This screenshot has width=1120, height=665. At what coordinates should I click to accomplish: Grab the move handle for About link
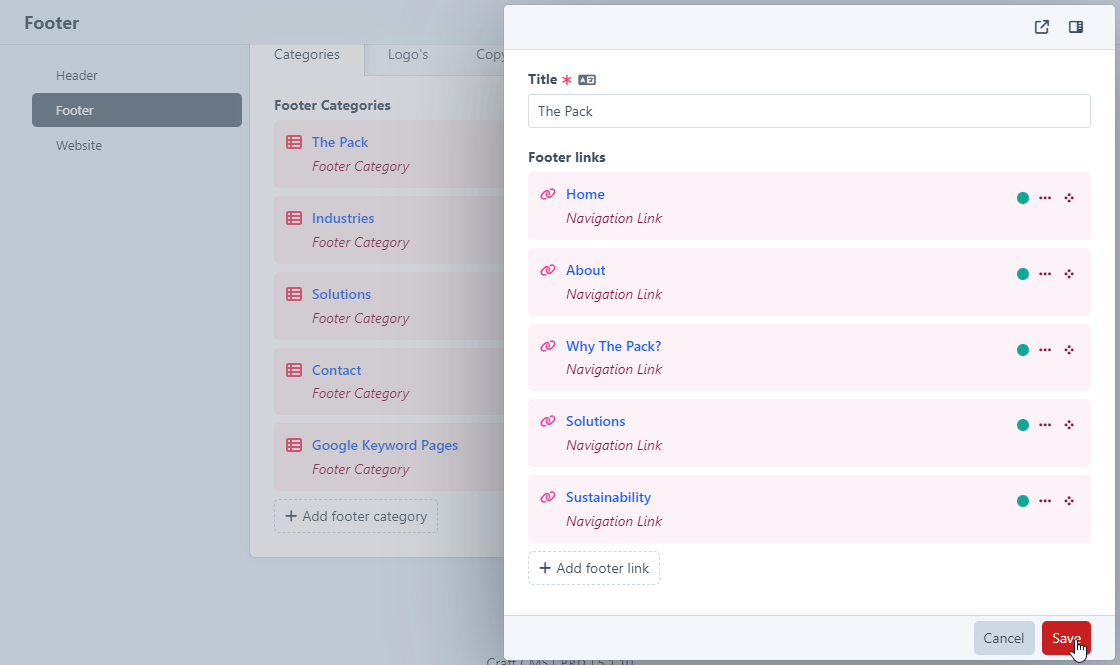coord(1069,274)
